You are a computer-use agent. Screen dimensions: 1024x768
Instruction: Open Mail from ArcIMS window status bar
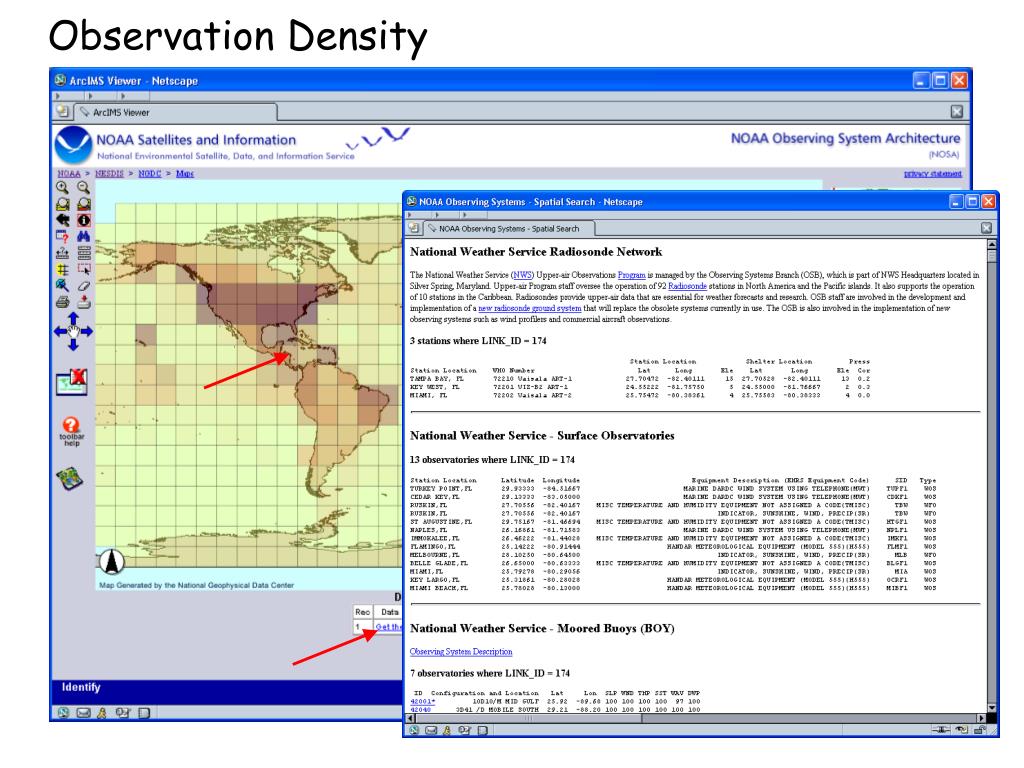tap(83, 712)
